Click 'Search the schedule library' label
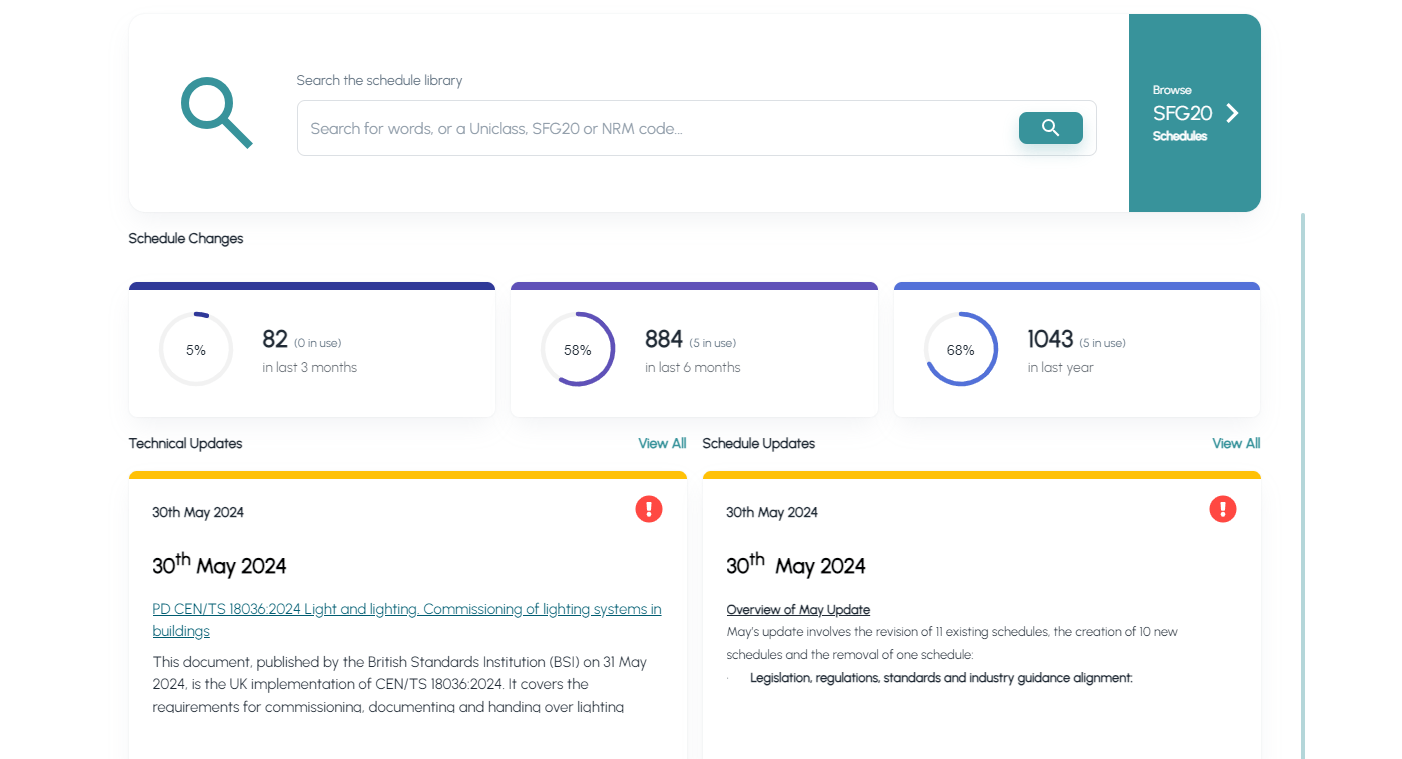This screenshot has width=1402, height=759. 379,80
